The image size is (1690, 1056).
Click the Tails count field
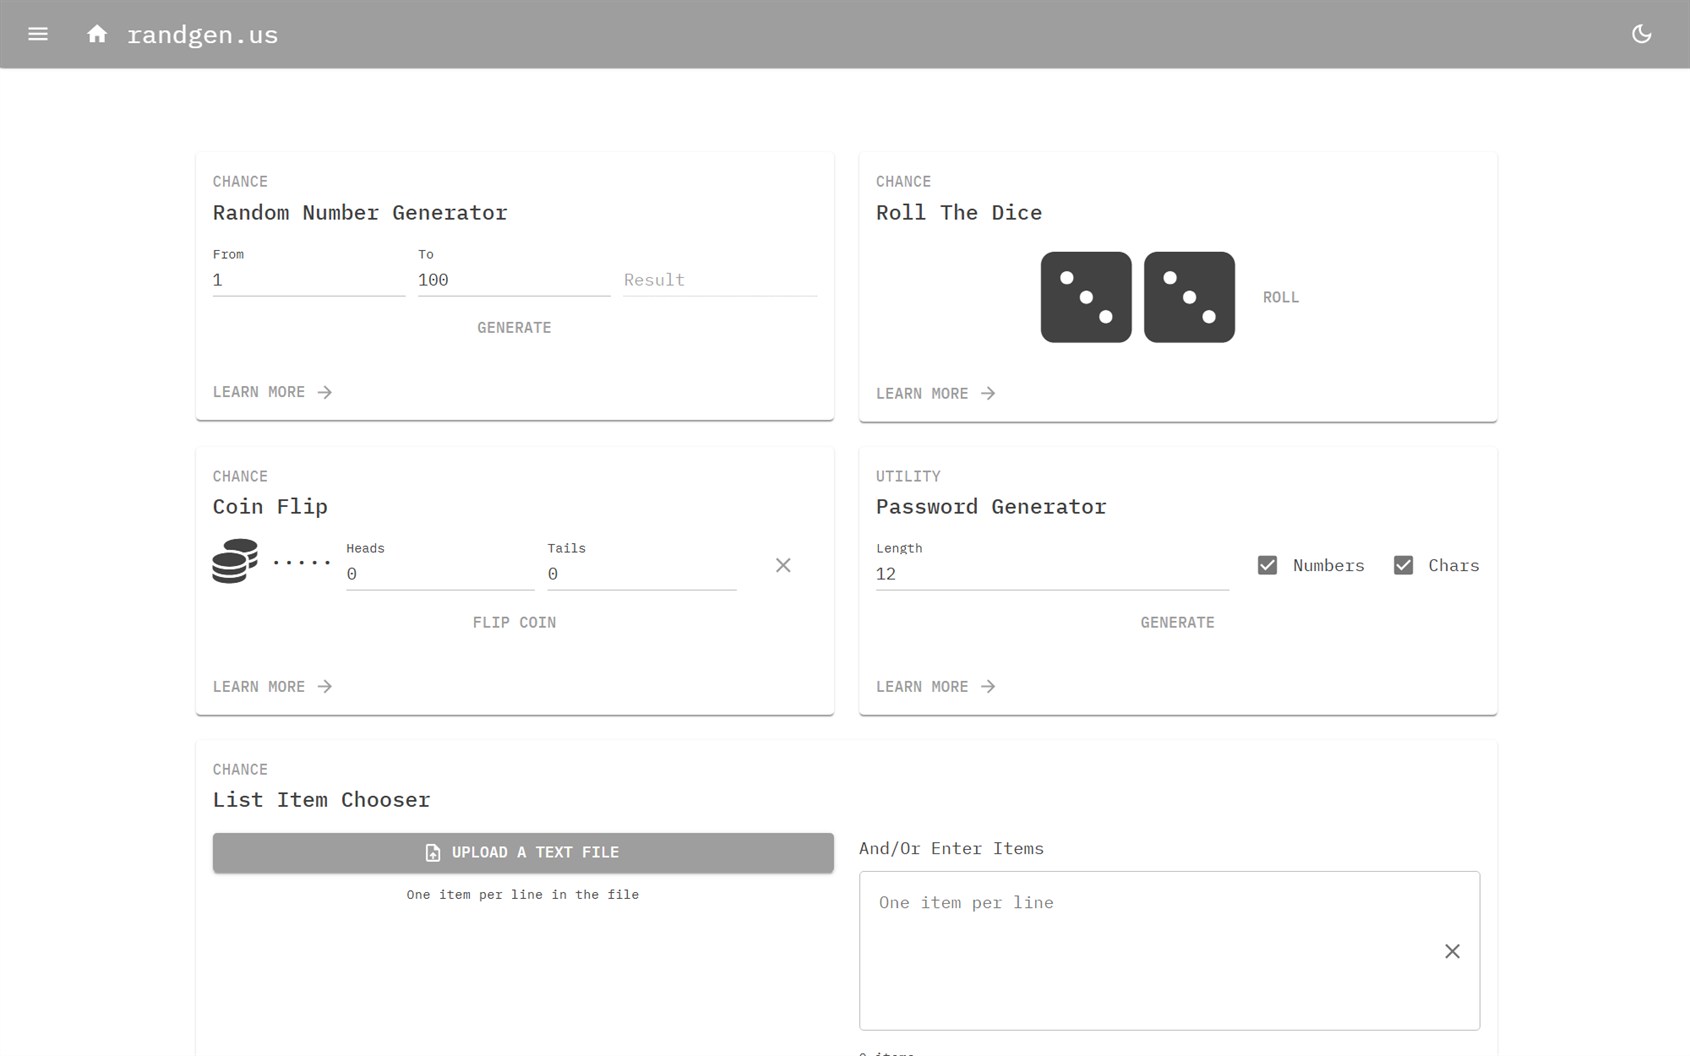coord(642,574)
